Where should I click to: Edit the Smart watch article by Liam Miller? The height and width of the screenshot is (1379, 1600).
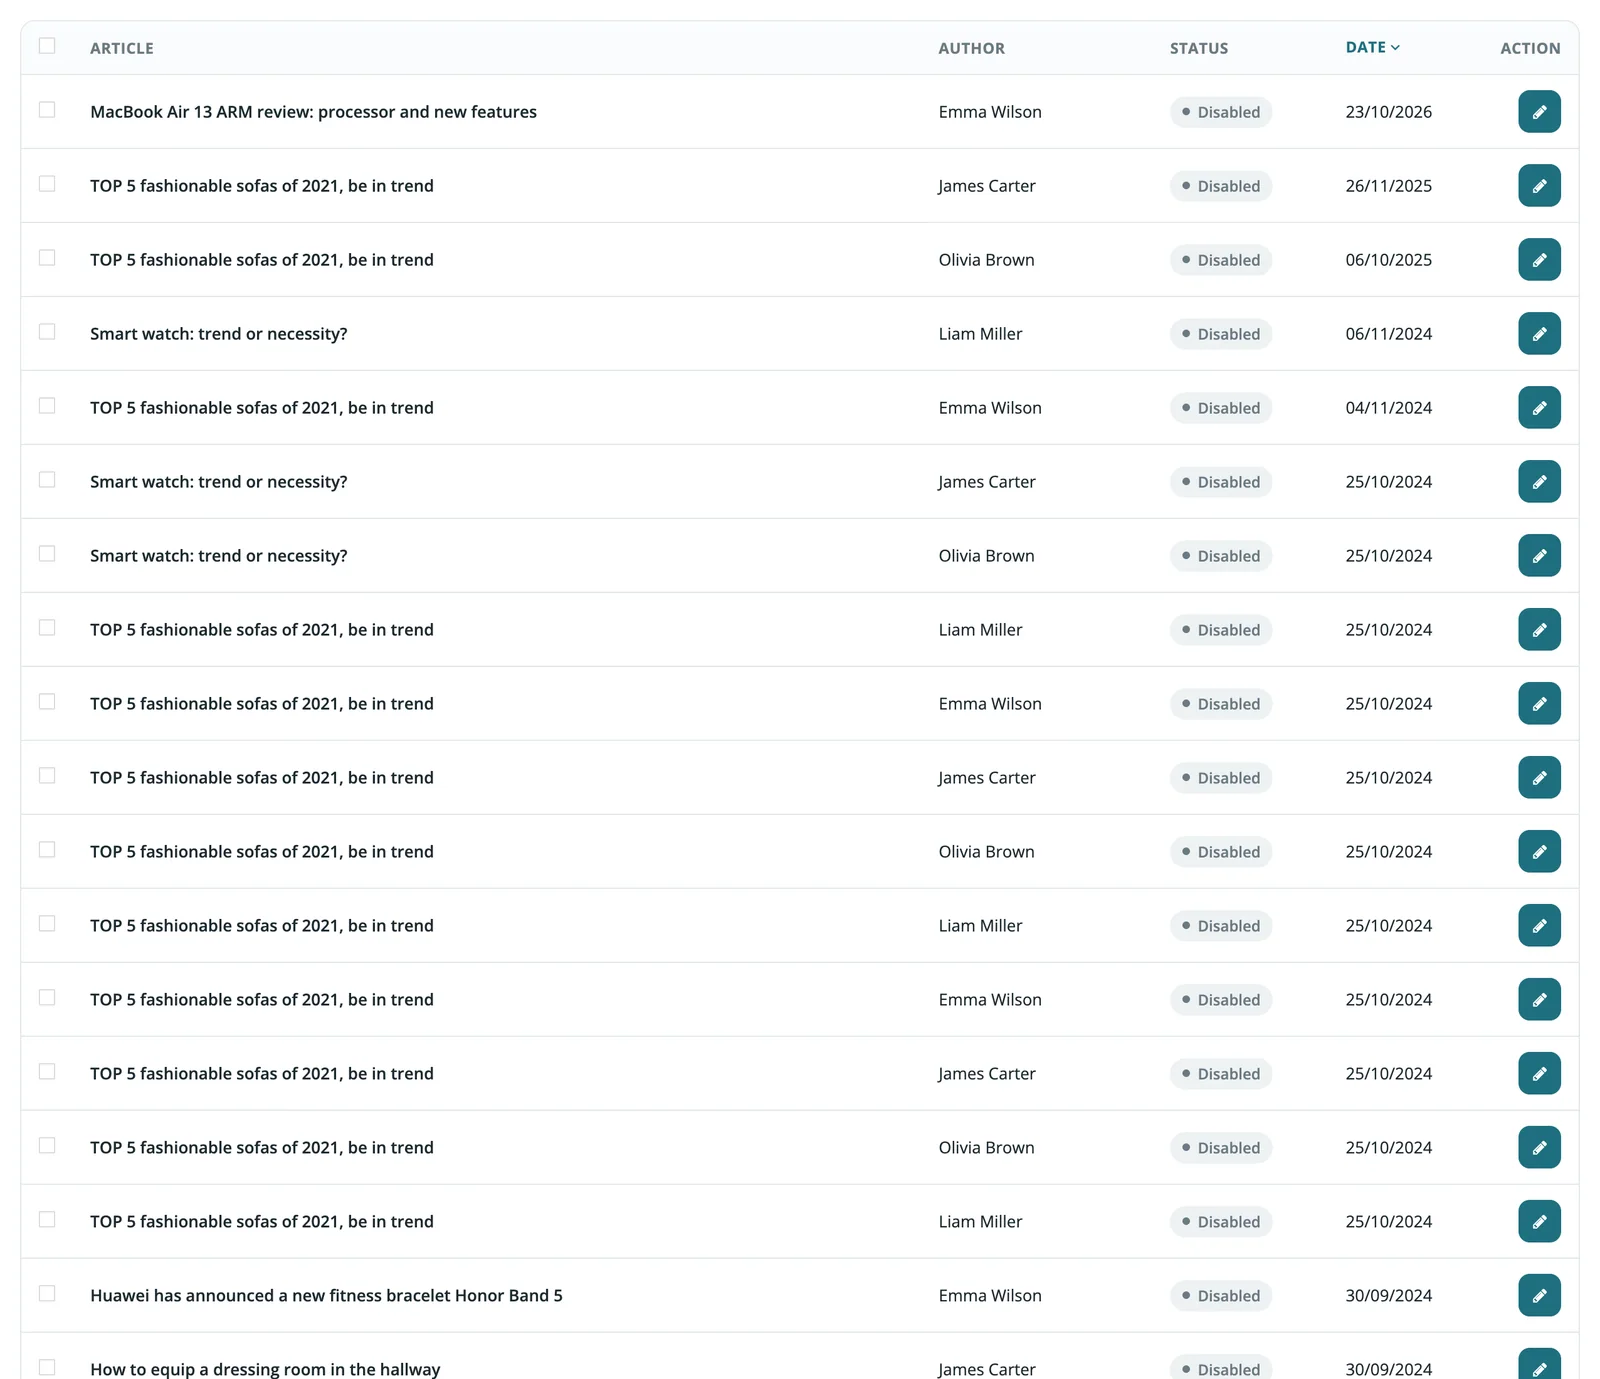click(x=1539, y=334)
